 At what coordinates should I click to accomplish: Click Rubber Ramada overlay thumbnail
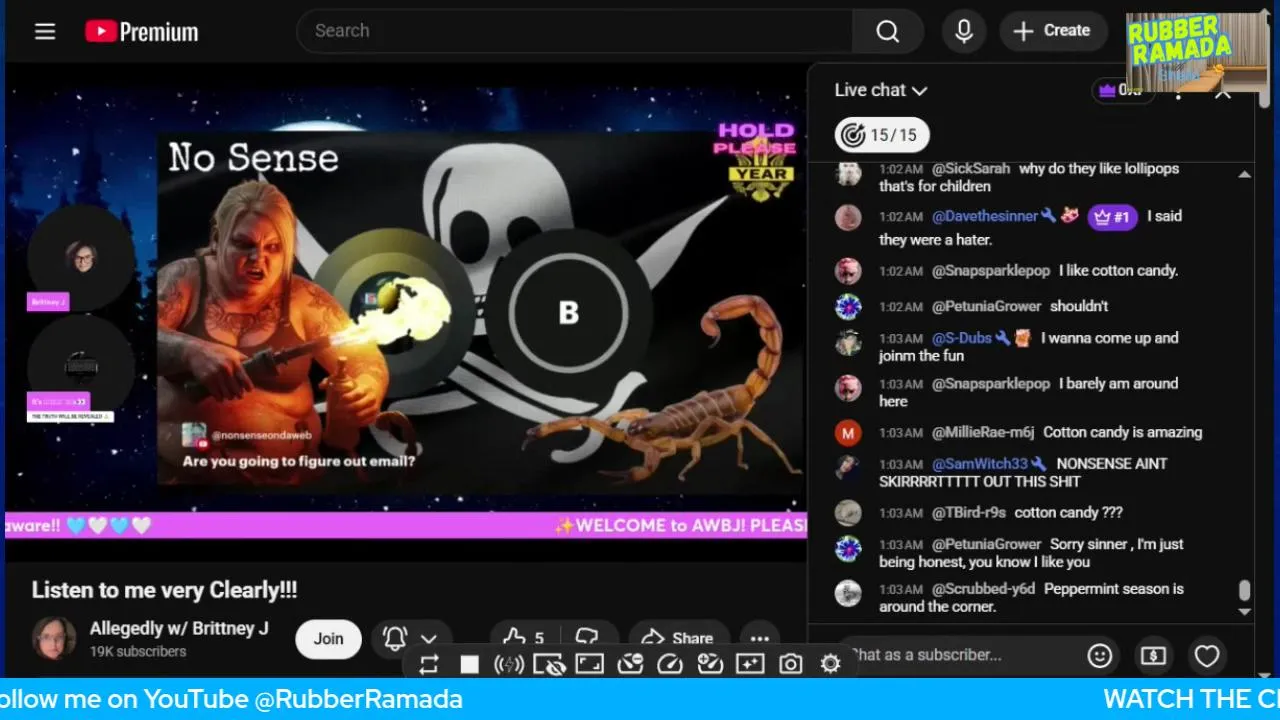tap(1196, 52)
